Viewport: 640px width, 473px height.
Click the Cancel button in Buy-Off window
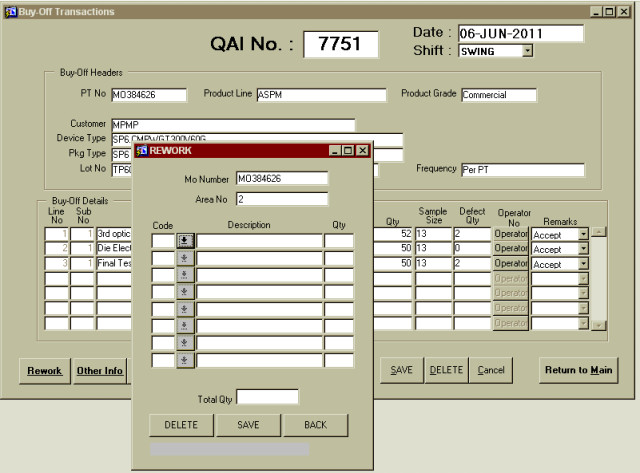point(490,370)
